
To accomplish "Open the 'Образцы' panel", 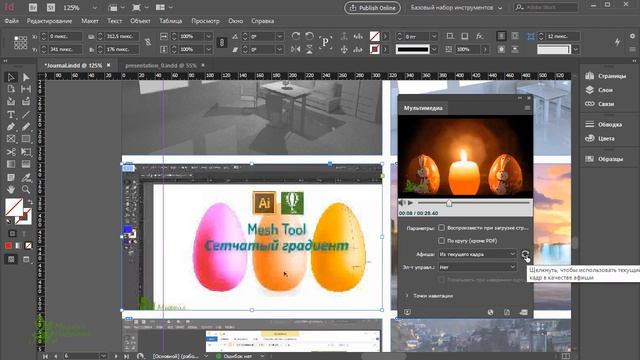I will click(x=604, y=159).
